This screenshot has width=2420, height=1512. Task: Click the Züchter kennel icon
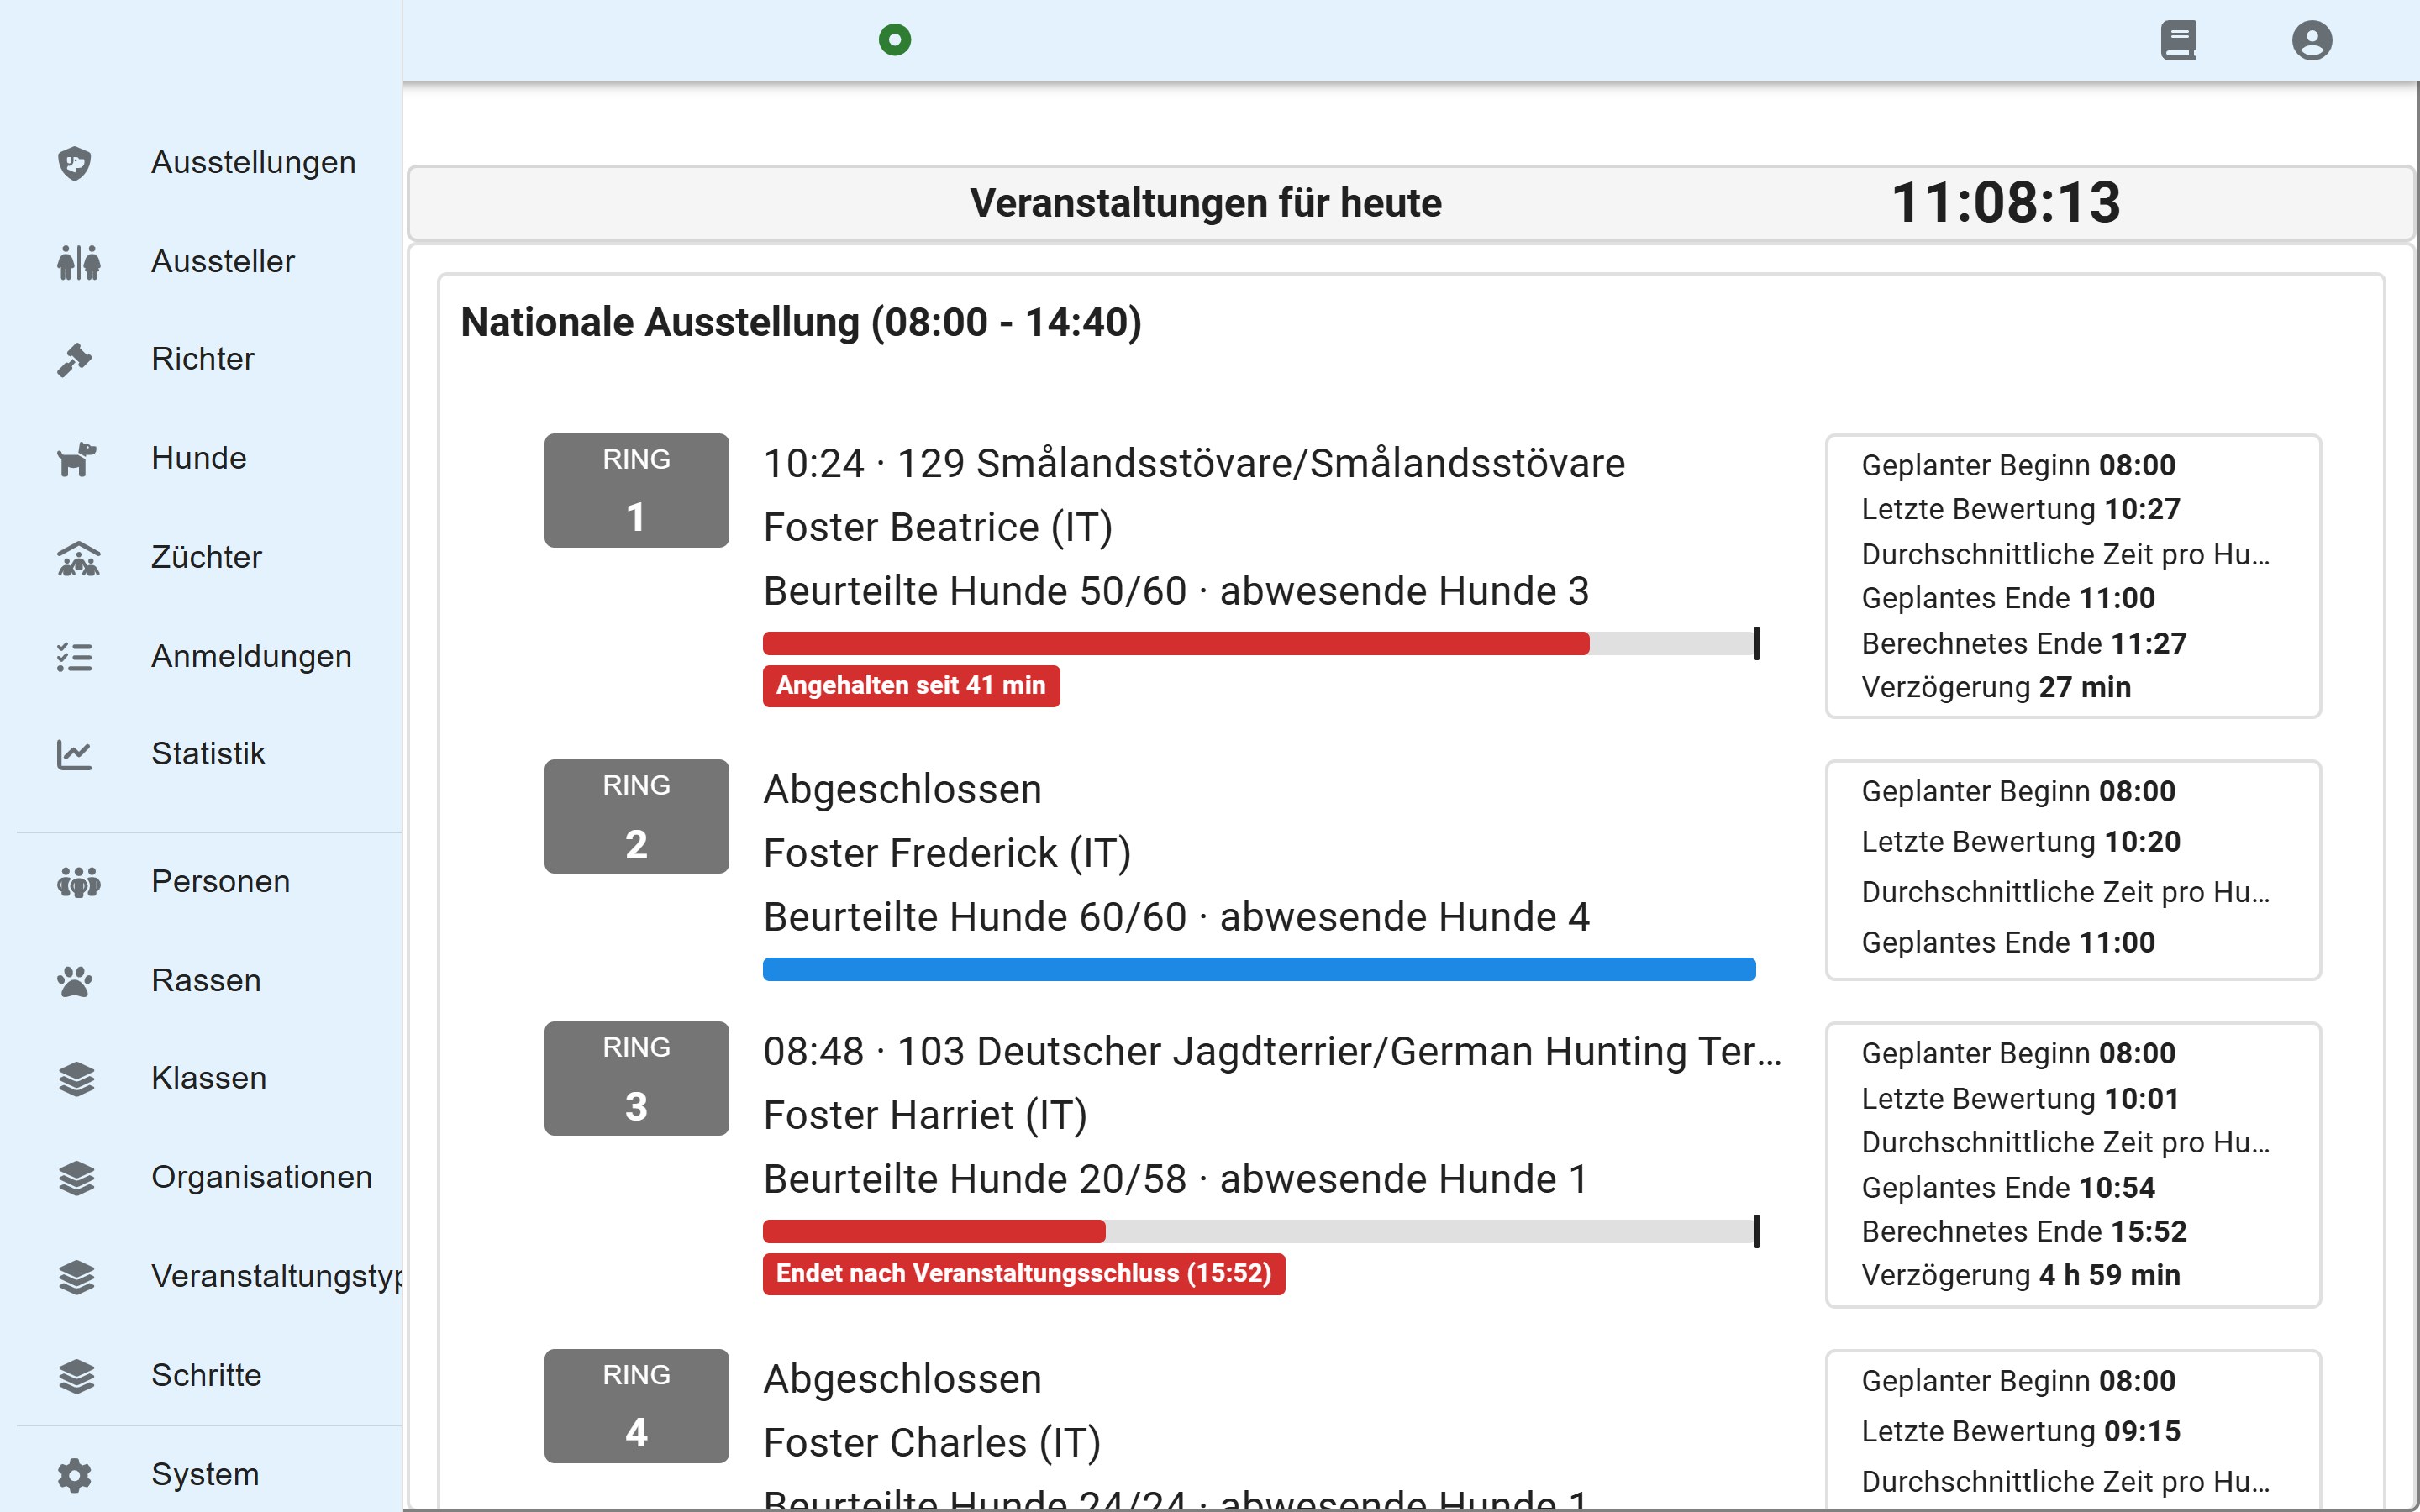click(78, 558)
